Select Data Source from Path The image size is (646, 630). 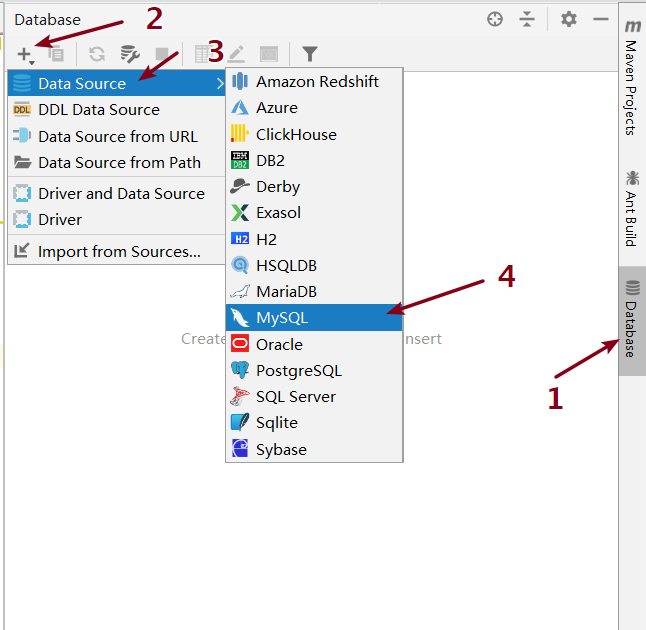click(x=117, y=162)
